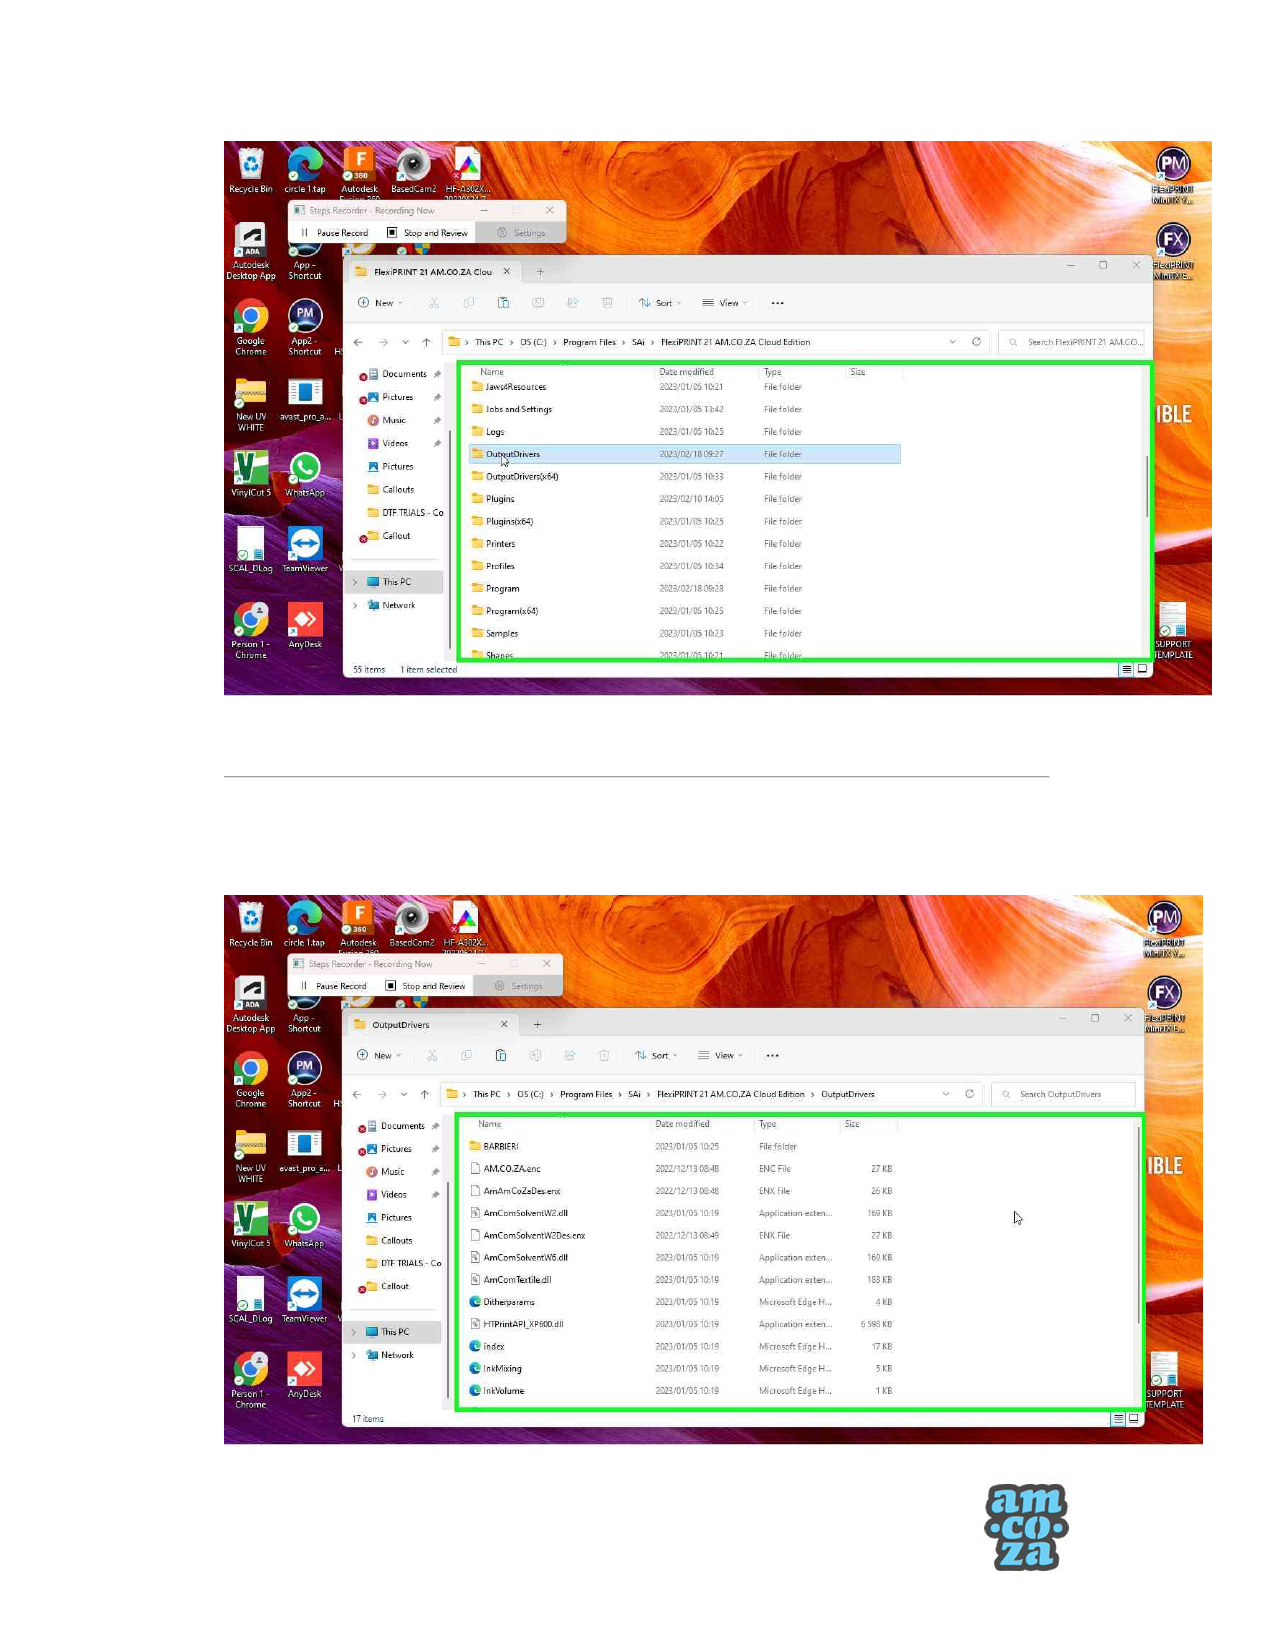Click the vertical scrollbar in the FlexiPRINT 21 file list

1147,486
